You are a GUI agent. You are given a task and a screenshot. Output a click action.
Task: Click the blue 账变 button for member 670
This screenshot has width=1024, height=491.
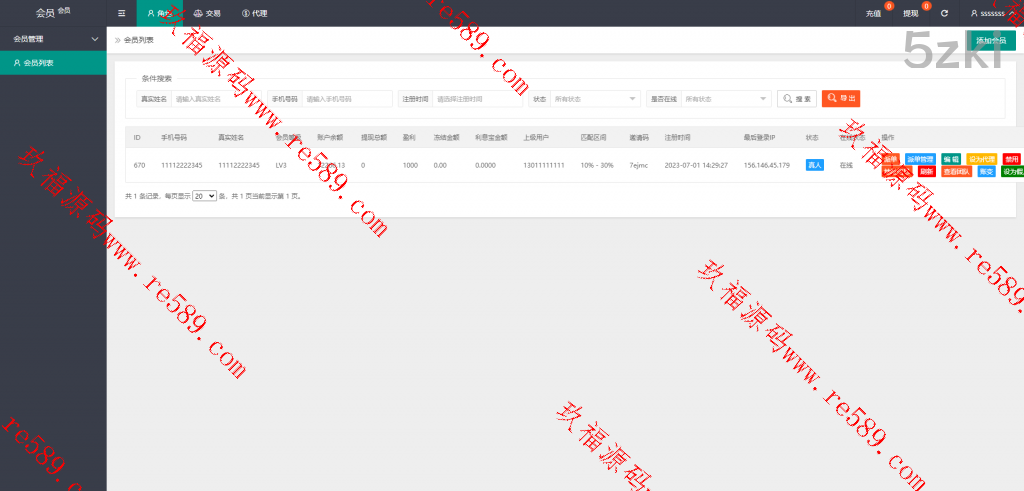pyautogui.click(x=987, y=172)
